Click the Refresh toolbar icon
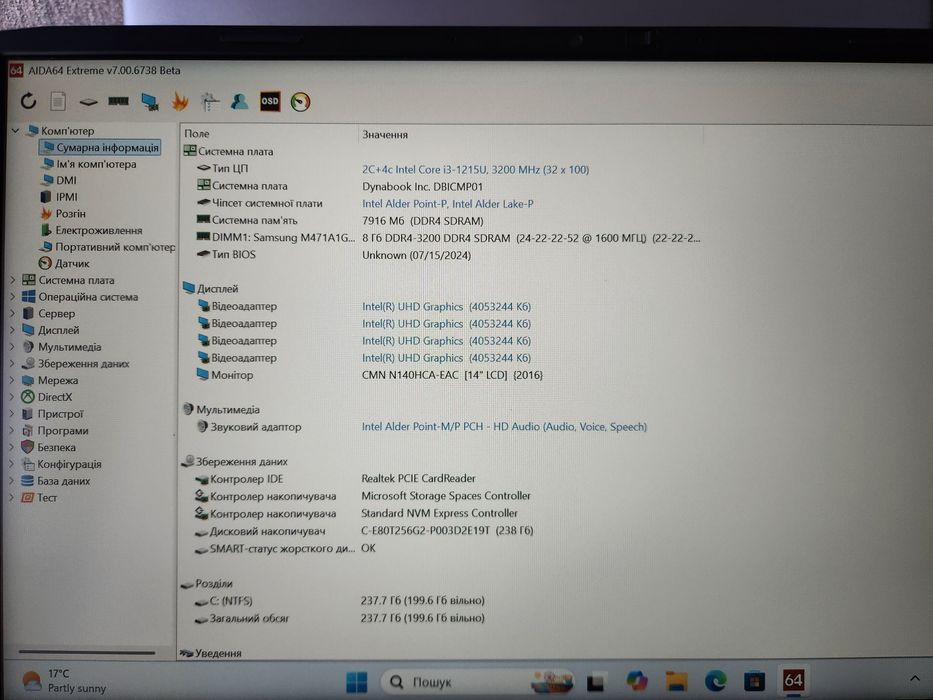Image resolution: width=933 pixels, height=700 pixels. point(28,101)
